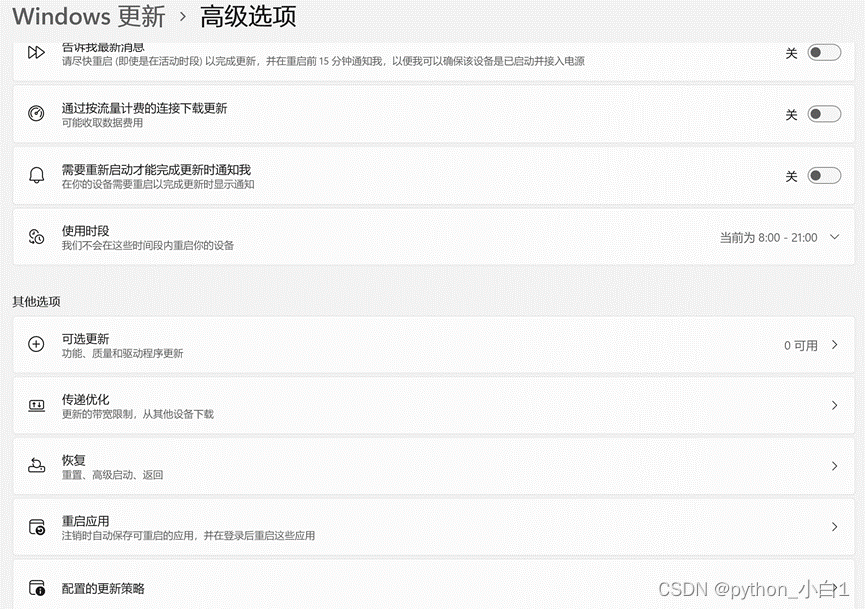Click the 在你的设备需要重启以完成更新时显示通知 description
The height and width of the screenshot is (609, 865).
[158, 184]
